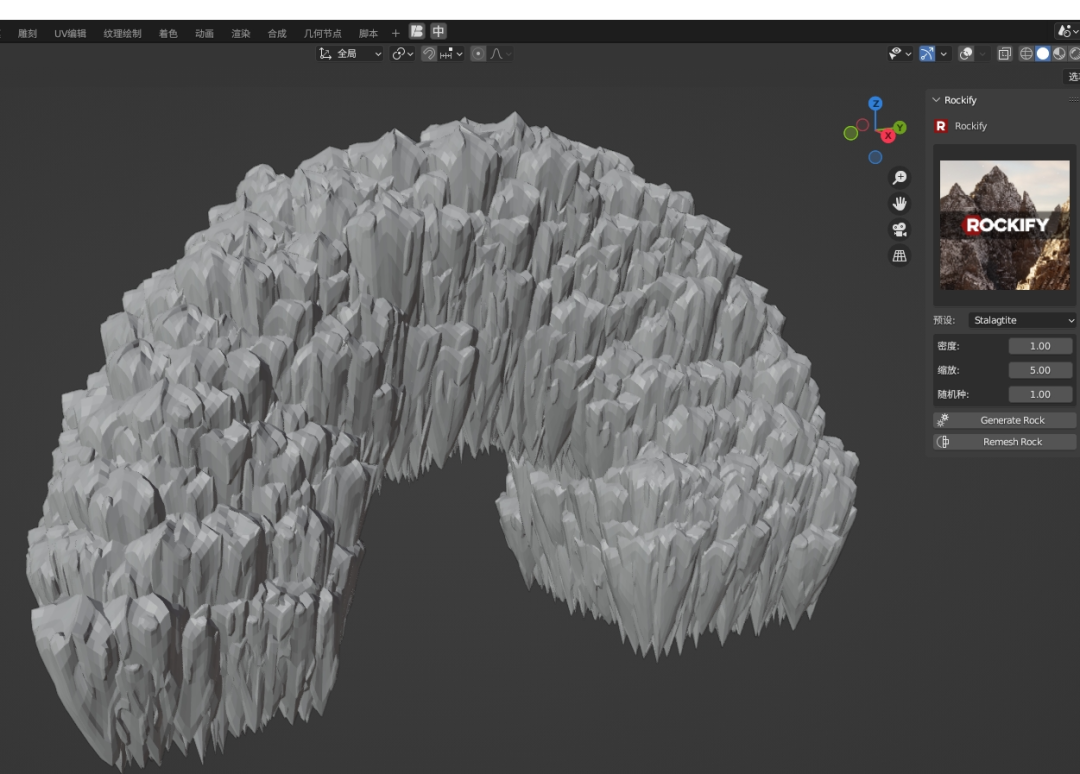Click the Rockify mountain preview thumbnail
The height and width of the screenshot is (774, 1080).
tap(1005, 225)
